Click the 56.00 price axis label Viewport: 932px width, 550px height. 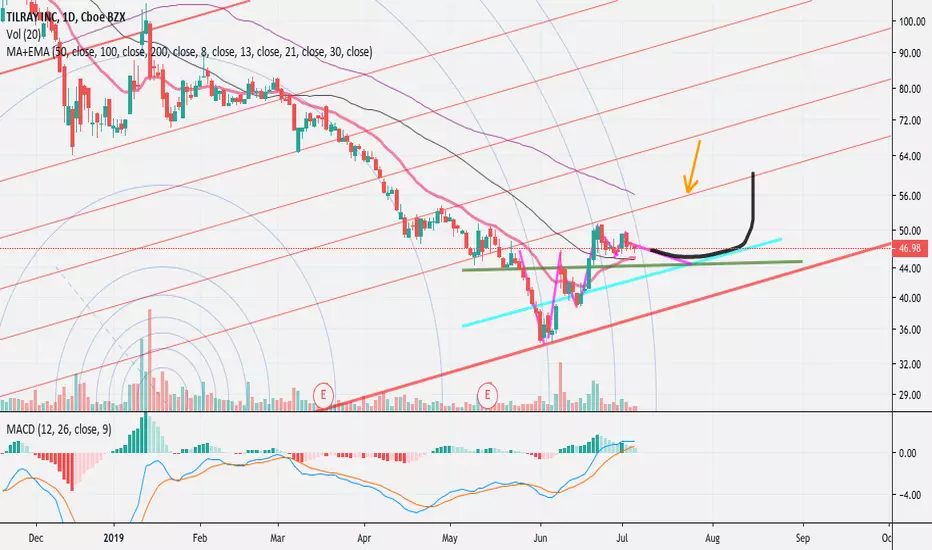click(912, 196)
